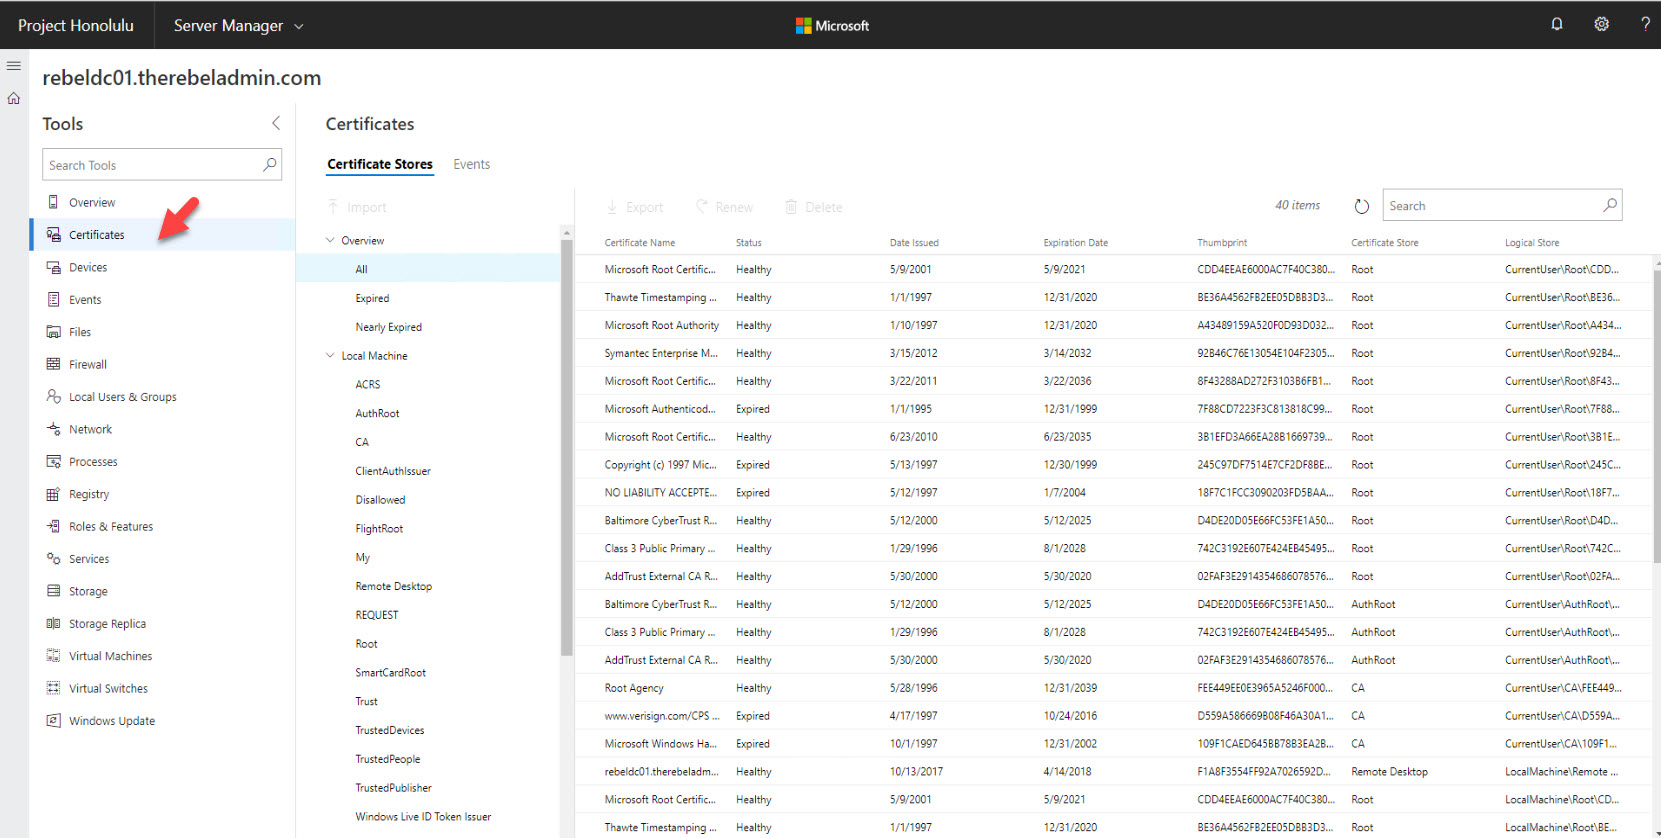Collapse the Overview tree node
Image resolution: width=1661 pixels, height=838 pixels.
pos(330,240)
